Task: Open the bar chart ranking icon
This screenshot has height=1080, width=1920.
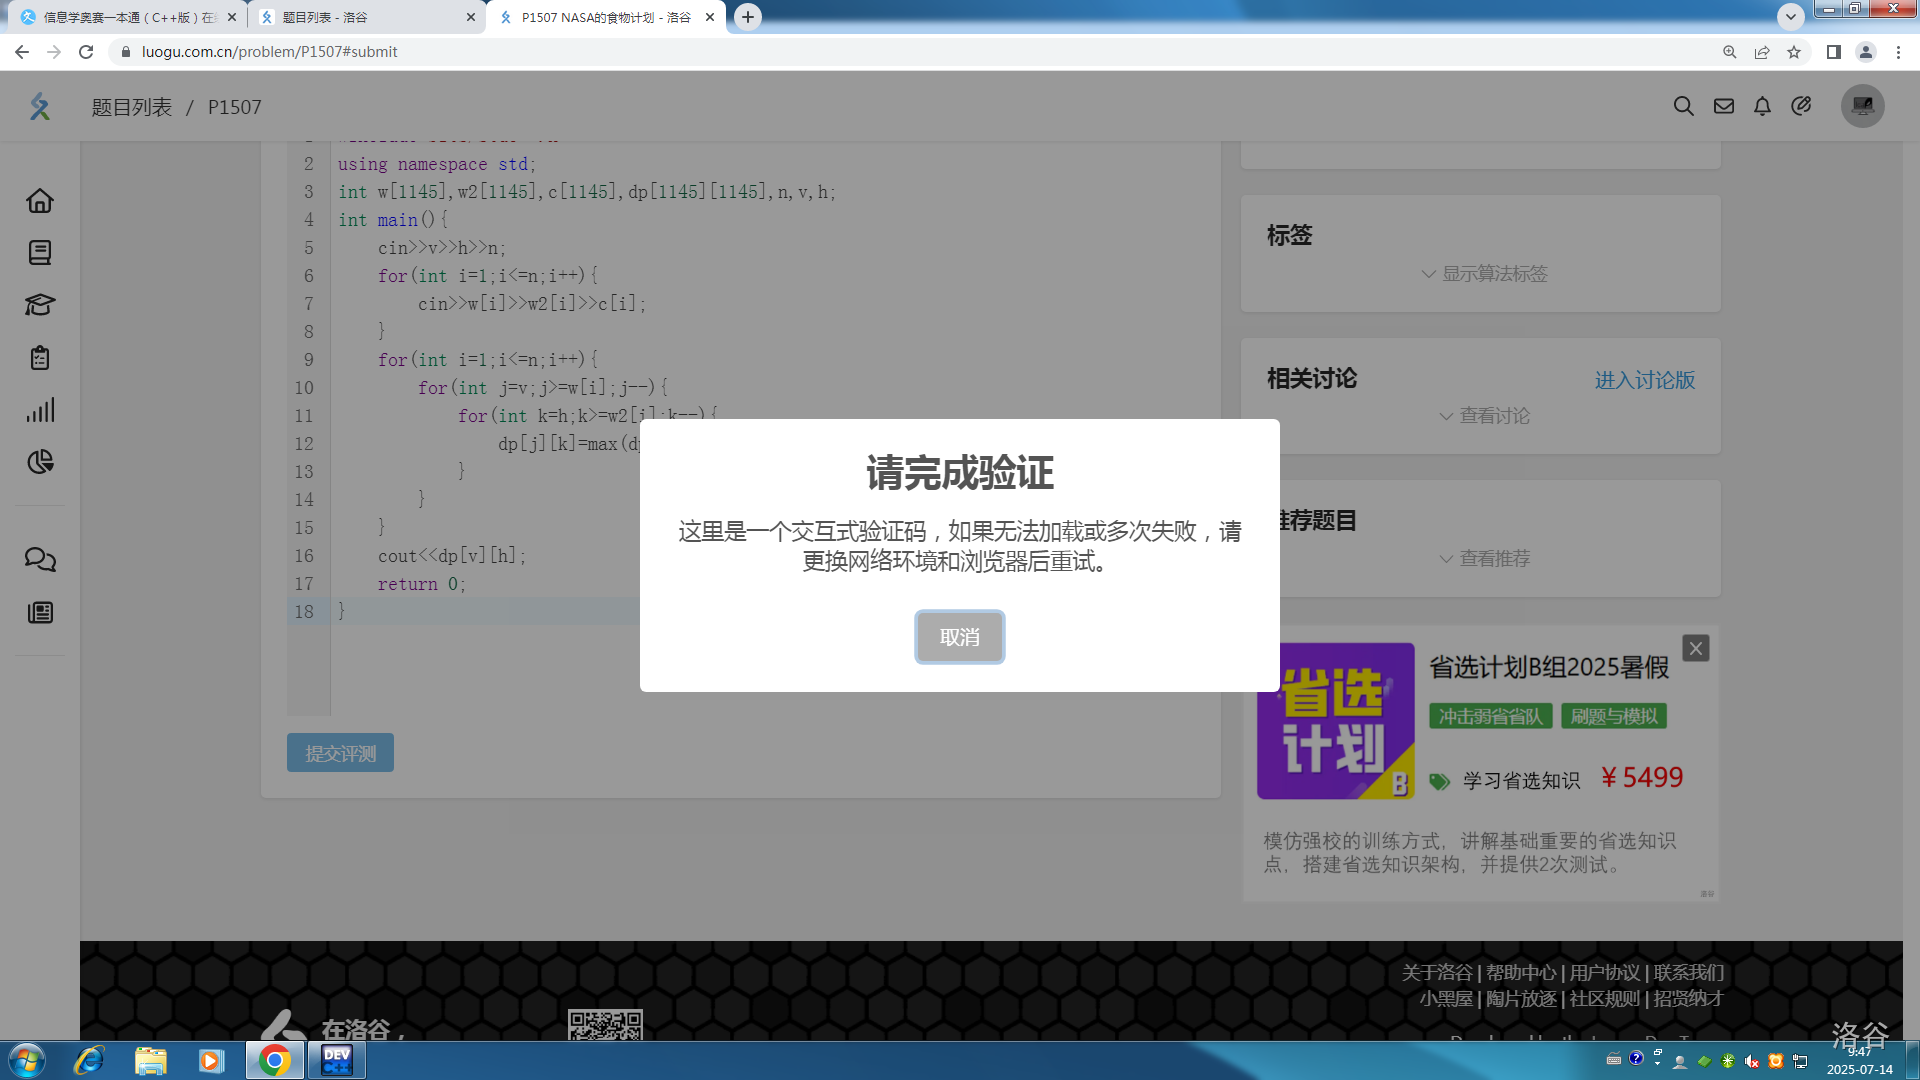Action: (x=40, y=410)
